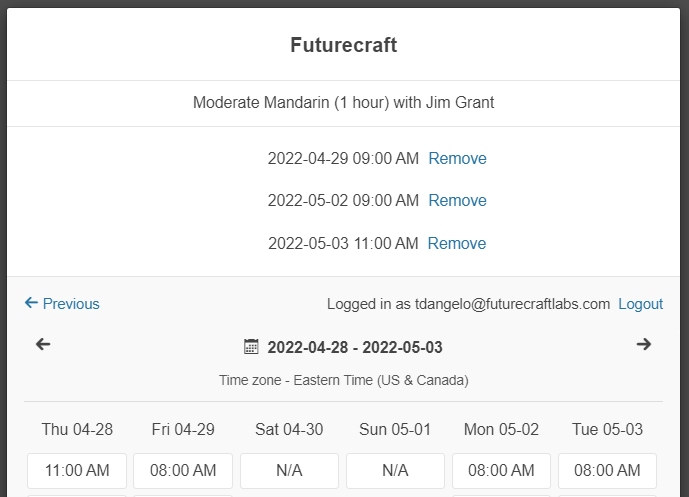Go to next week with right arrow
Screen dimensions: 689x497
[x=644, y=345]
